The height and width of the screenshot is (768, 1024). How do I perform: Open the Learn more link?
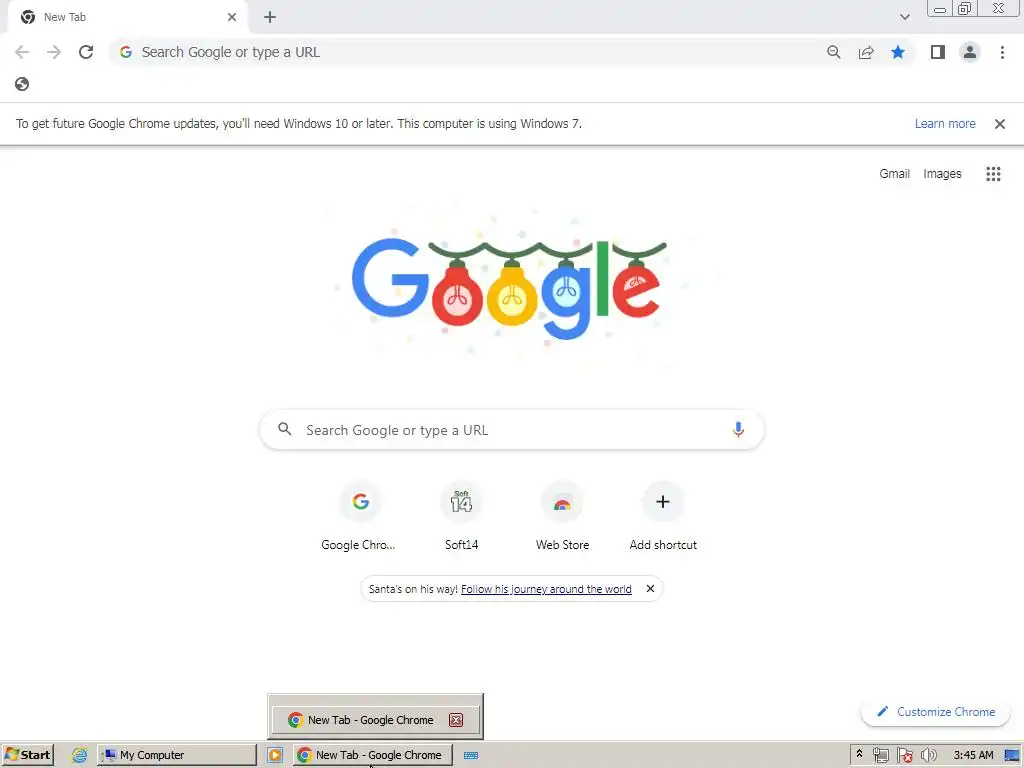coord(945,124)
